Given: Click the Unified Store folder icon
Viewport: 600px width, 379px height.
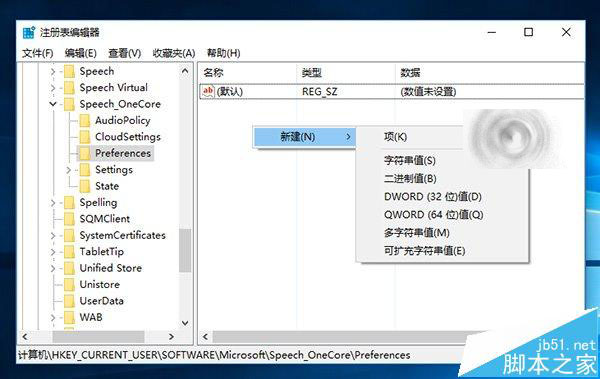Looking at the screenshot, I should (x=69, y=268).
